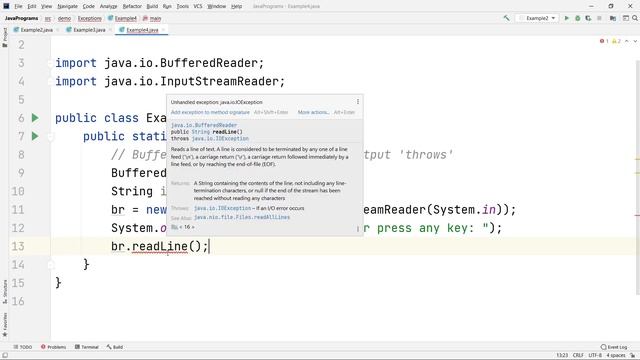The width and height of the screenshot is (640, 360).
Task: Click the Exceptions breadcrumb in navigation bar
Action: click(89, 18)
